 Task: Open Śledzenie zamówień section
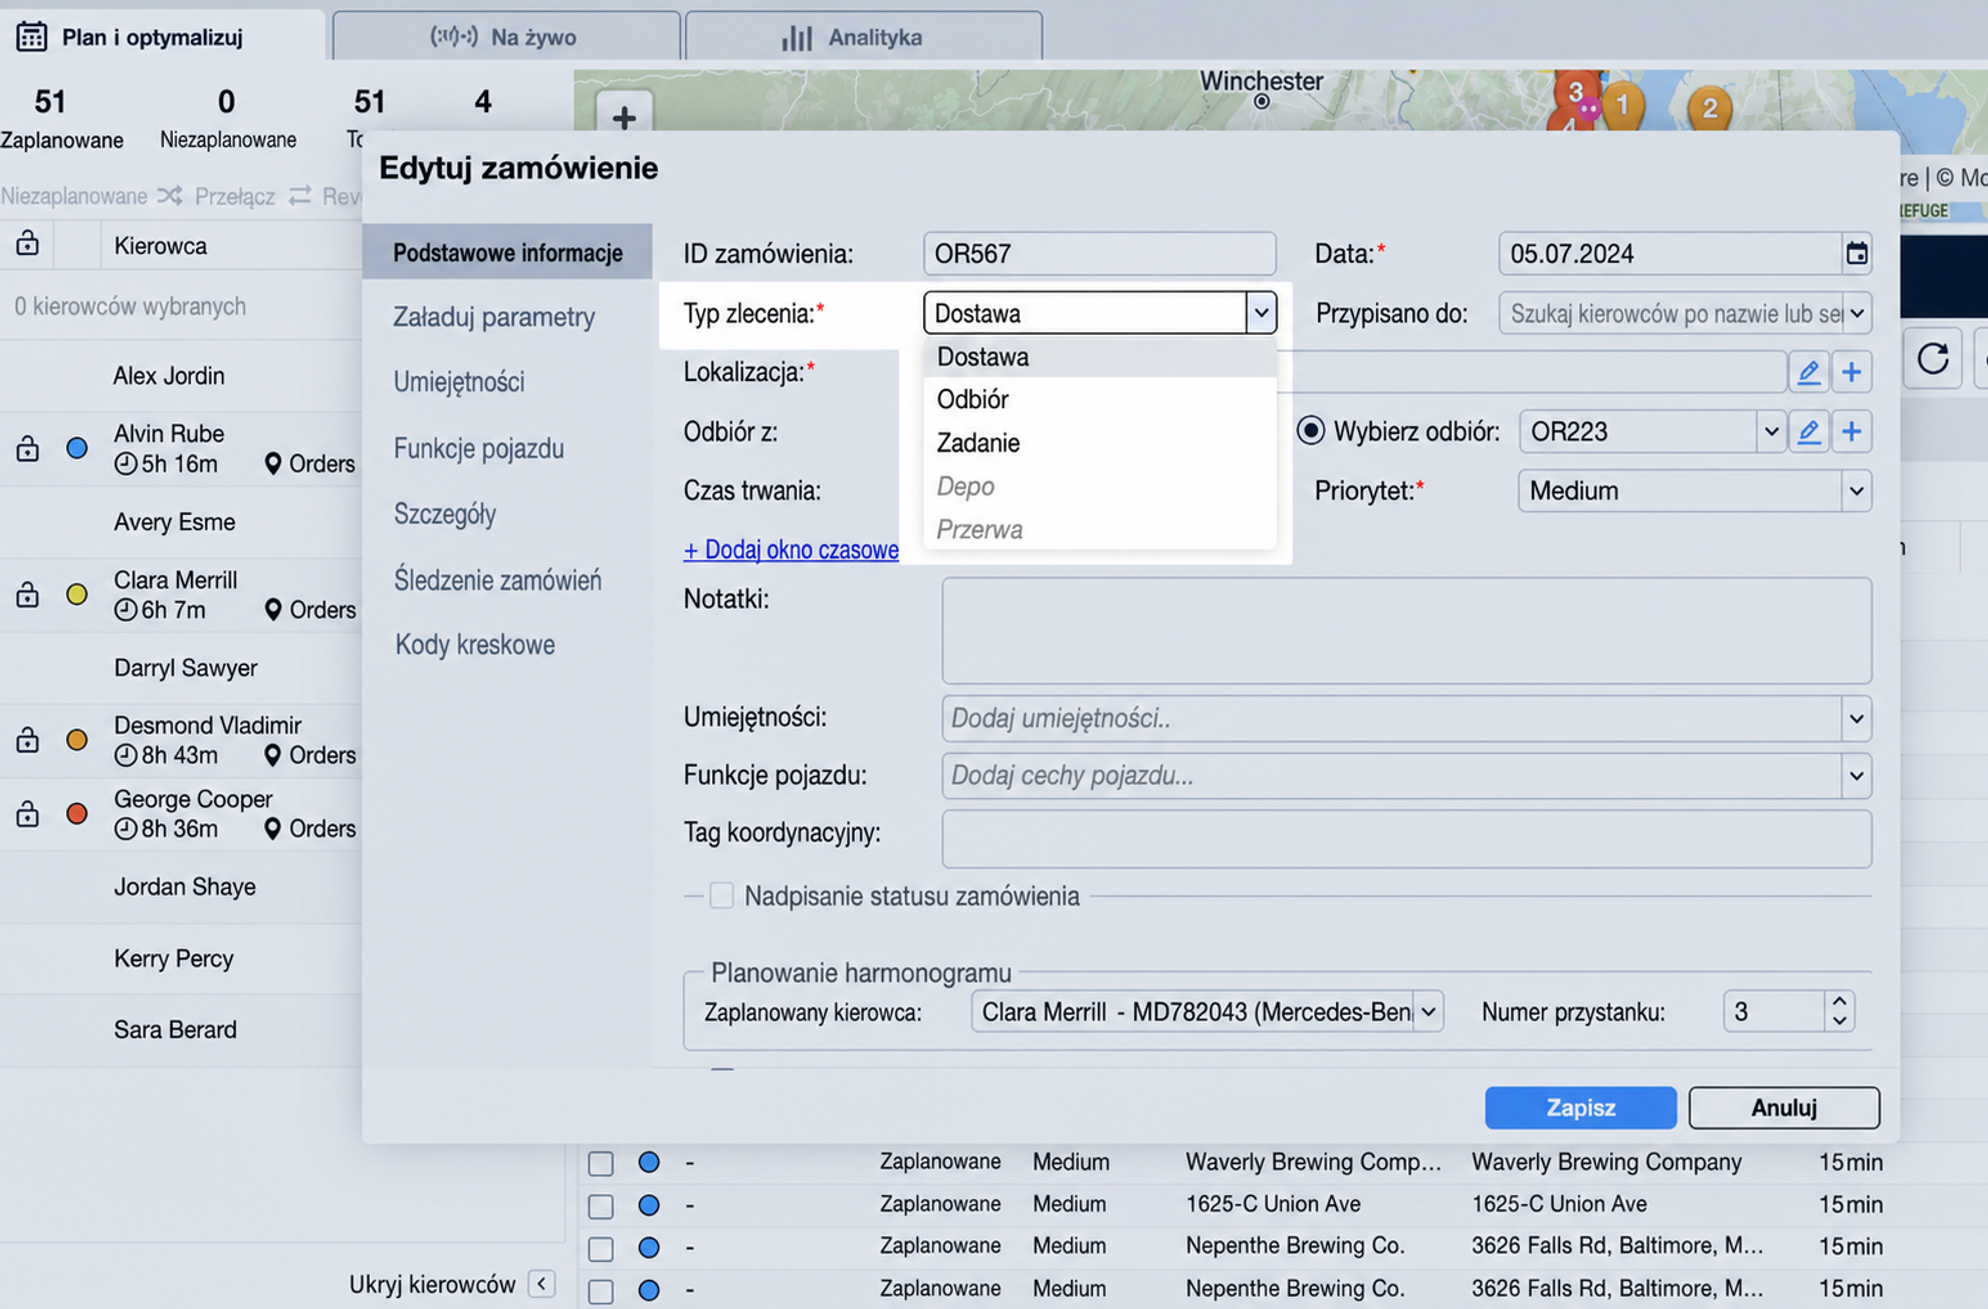pos(497,580)
